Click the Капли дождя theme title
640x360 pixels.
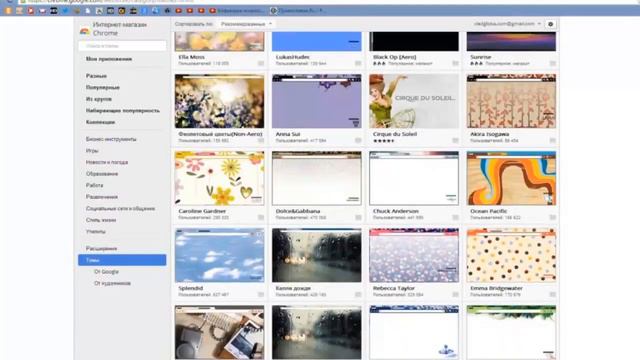293,288
